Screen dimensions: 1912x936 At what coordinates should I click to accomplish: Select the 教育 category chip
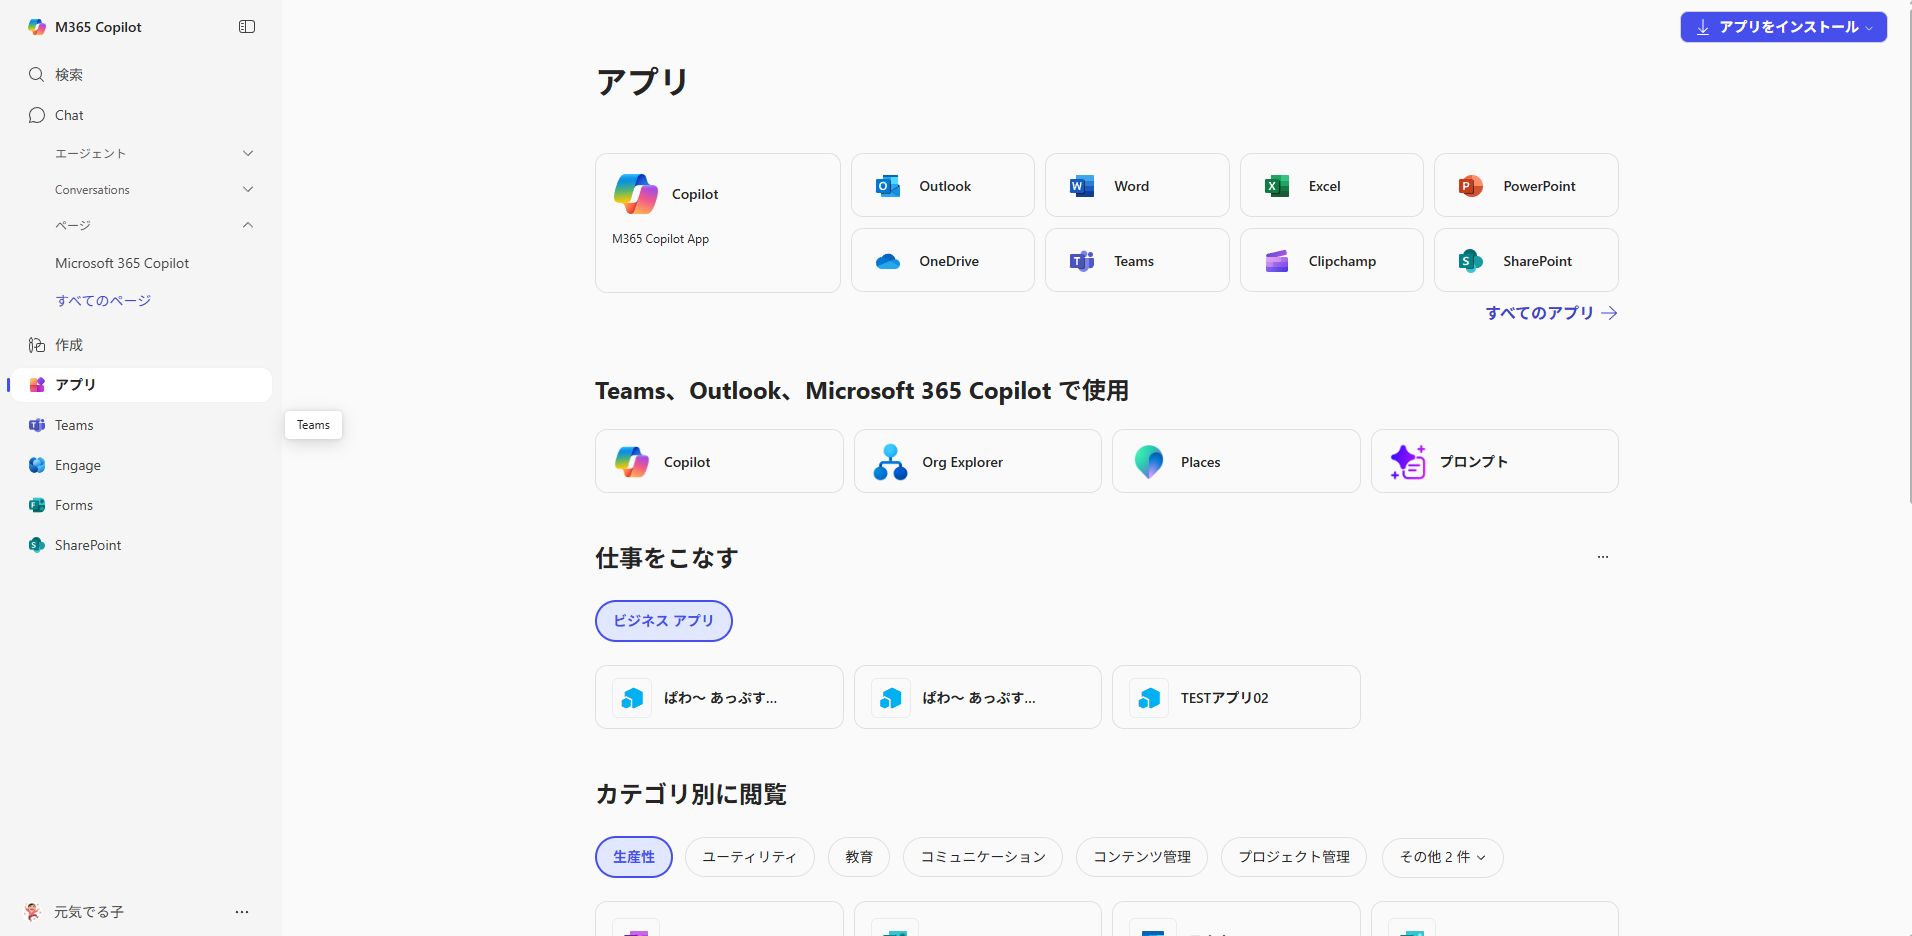(859, 857)
